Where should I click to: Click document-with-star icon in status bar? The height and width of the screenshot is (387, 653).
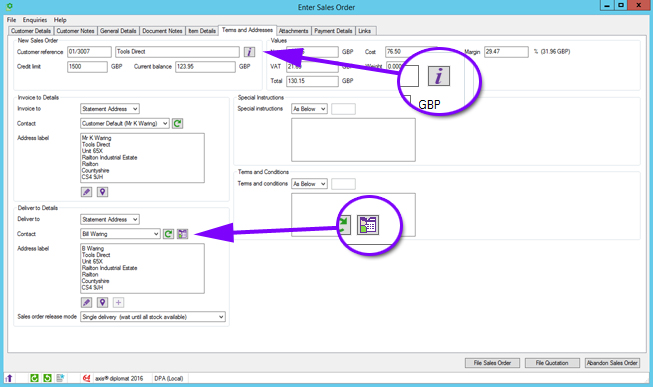pyautogui.click(x=60, y=378)
